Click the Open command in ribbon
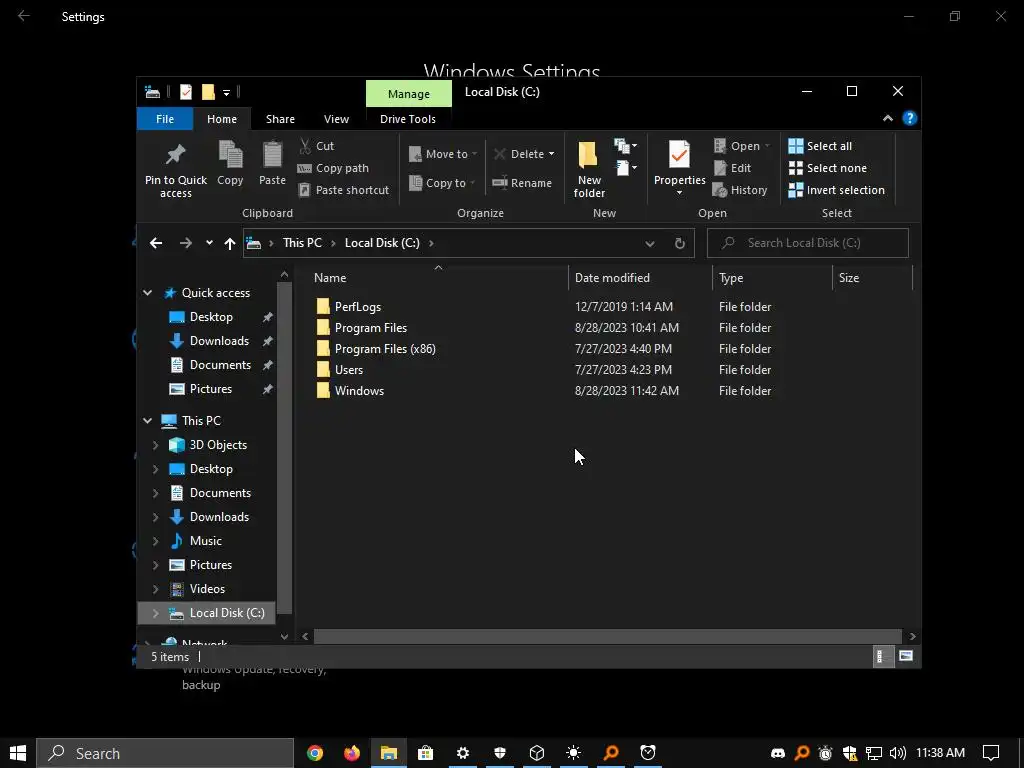 [741, 146]
